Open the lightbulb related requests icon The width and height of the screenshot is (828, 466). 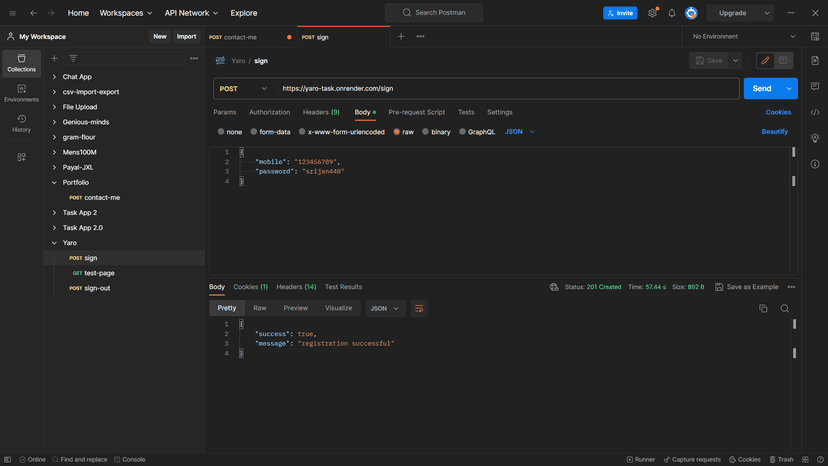[815, 138]
